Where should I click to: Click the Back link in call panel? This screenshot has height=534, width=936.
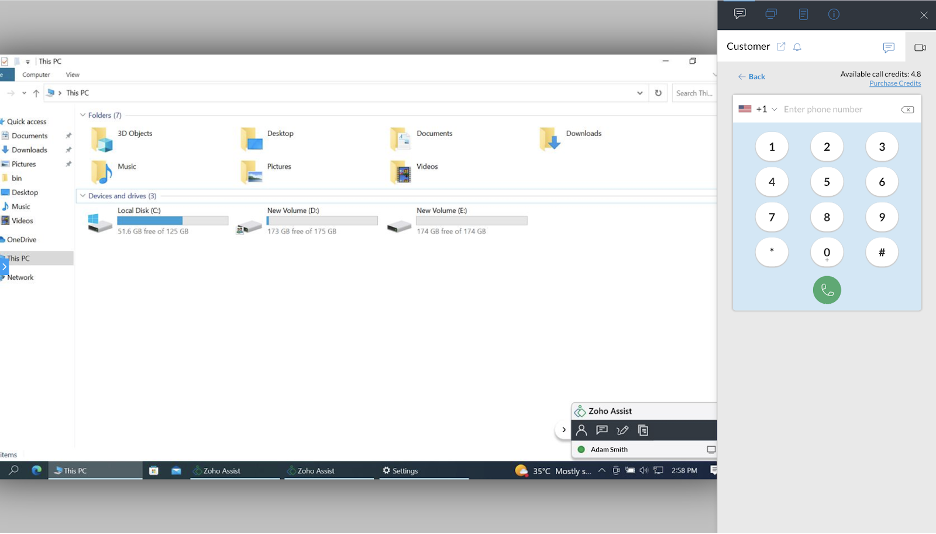(x=751, y=76)
